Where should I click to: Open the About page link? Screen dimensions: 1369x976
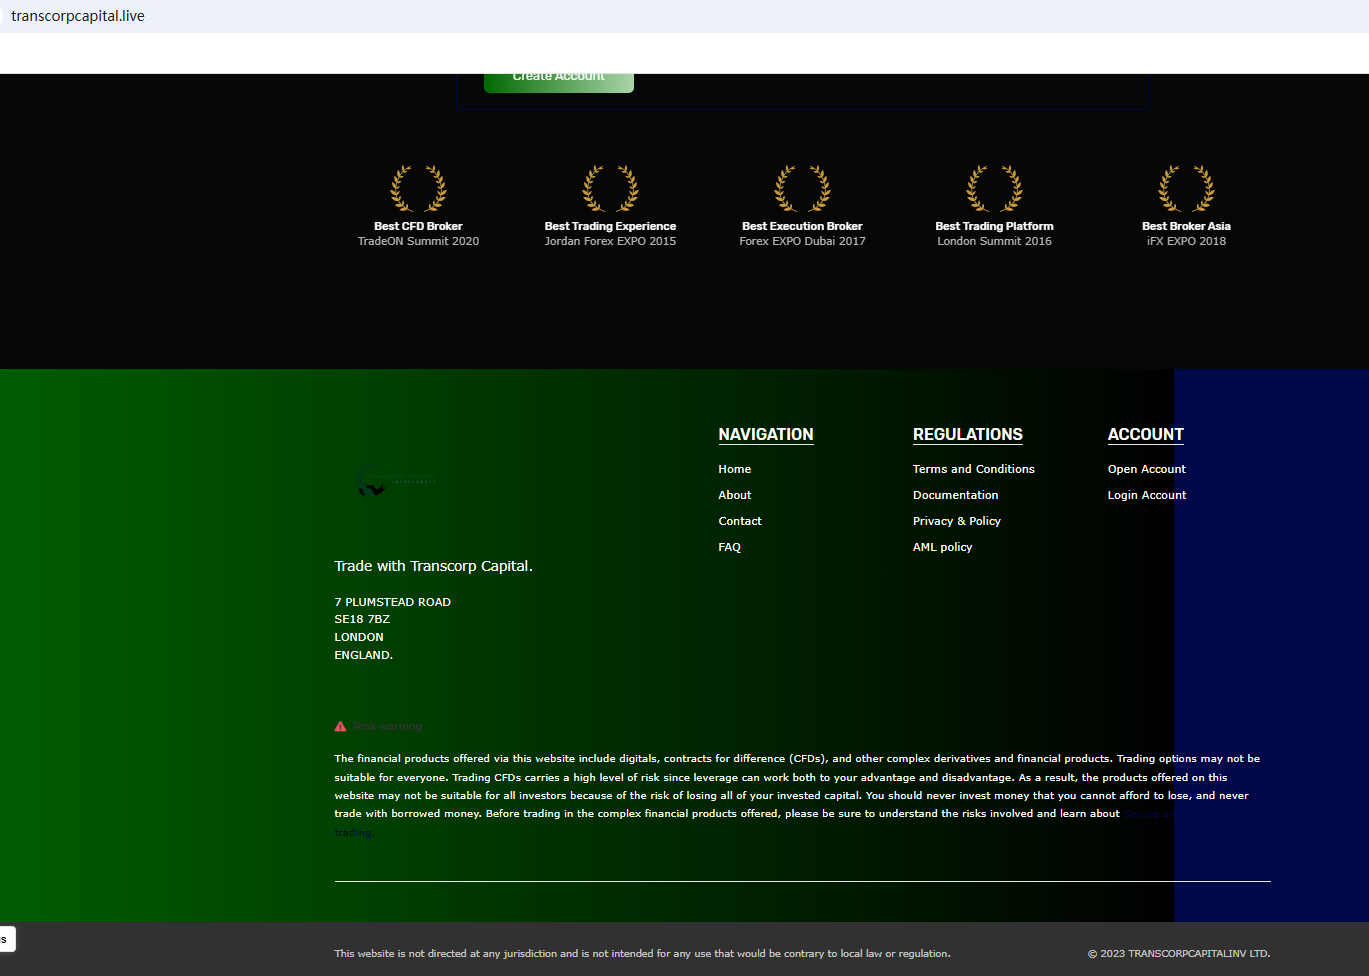(734, 495)
